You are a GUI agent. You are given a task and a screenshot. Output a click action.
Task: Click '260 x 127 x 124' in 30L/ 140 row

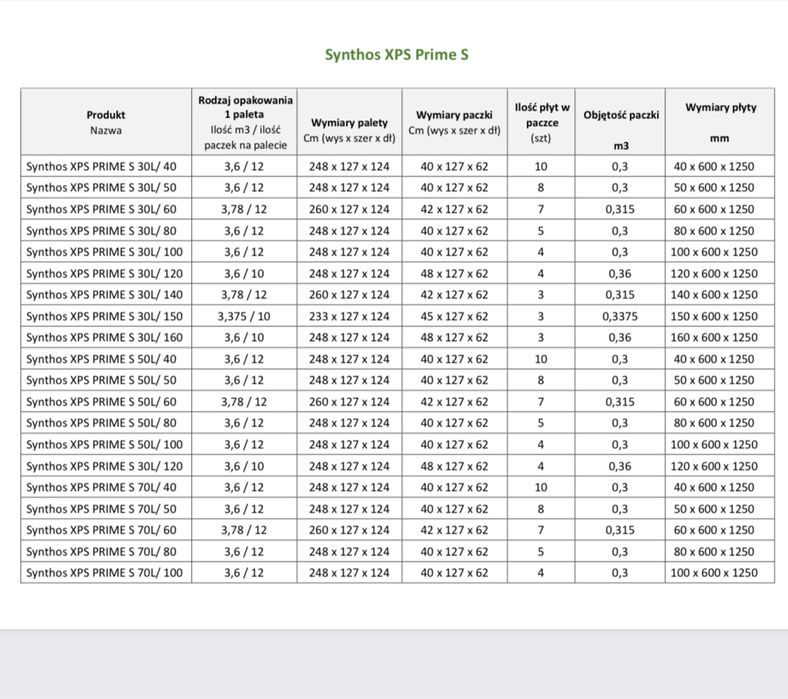tap(349, 294)
